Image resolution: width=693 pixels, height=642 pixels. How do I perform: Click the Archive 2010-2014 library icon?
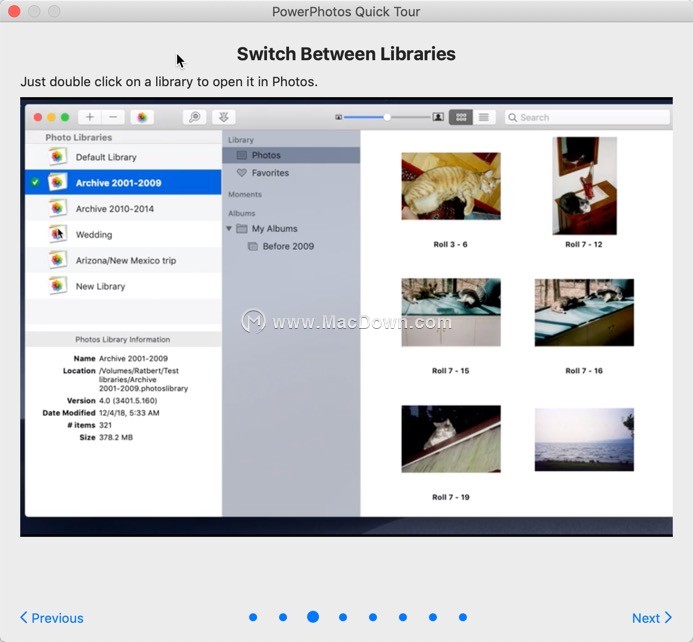tap(57, 208)
